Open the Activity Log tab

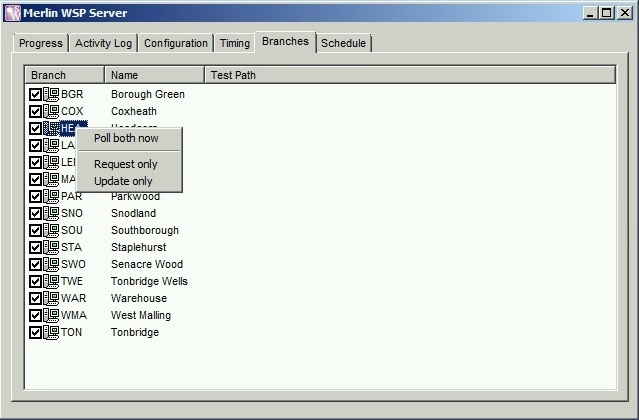click(103, 43)
